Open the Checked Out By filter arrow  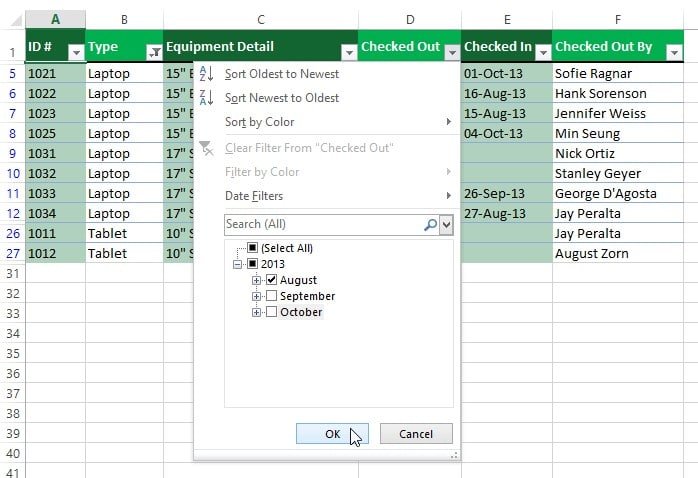674,53
